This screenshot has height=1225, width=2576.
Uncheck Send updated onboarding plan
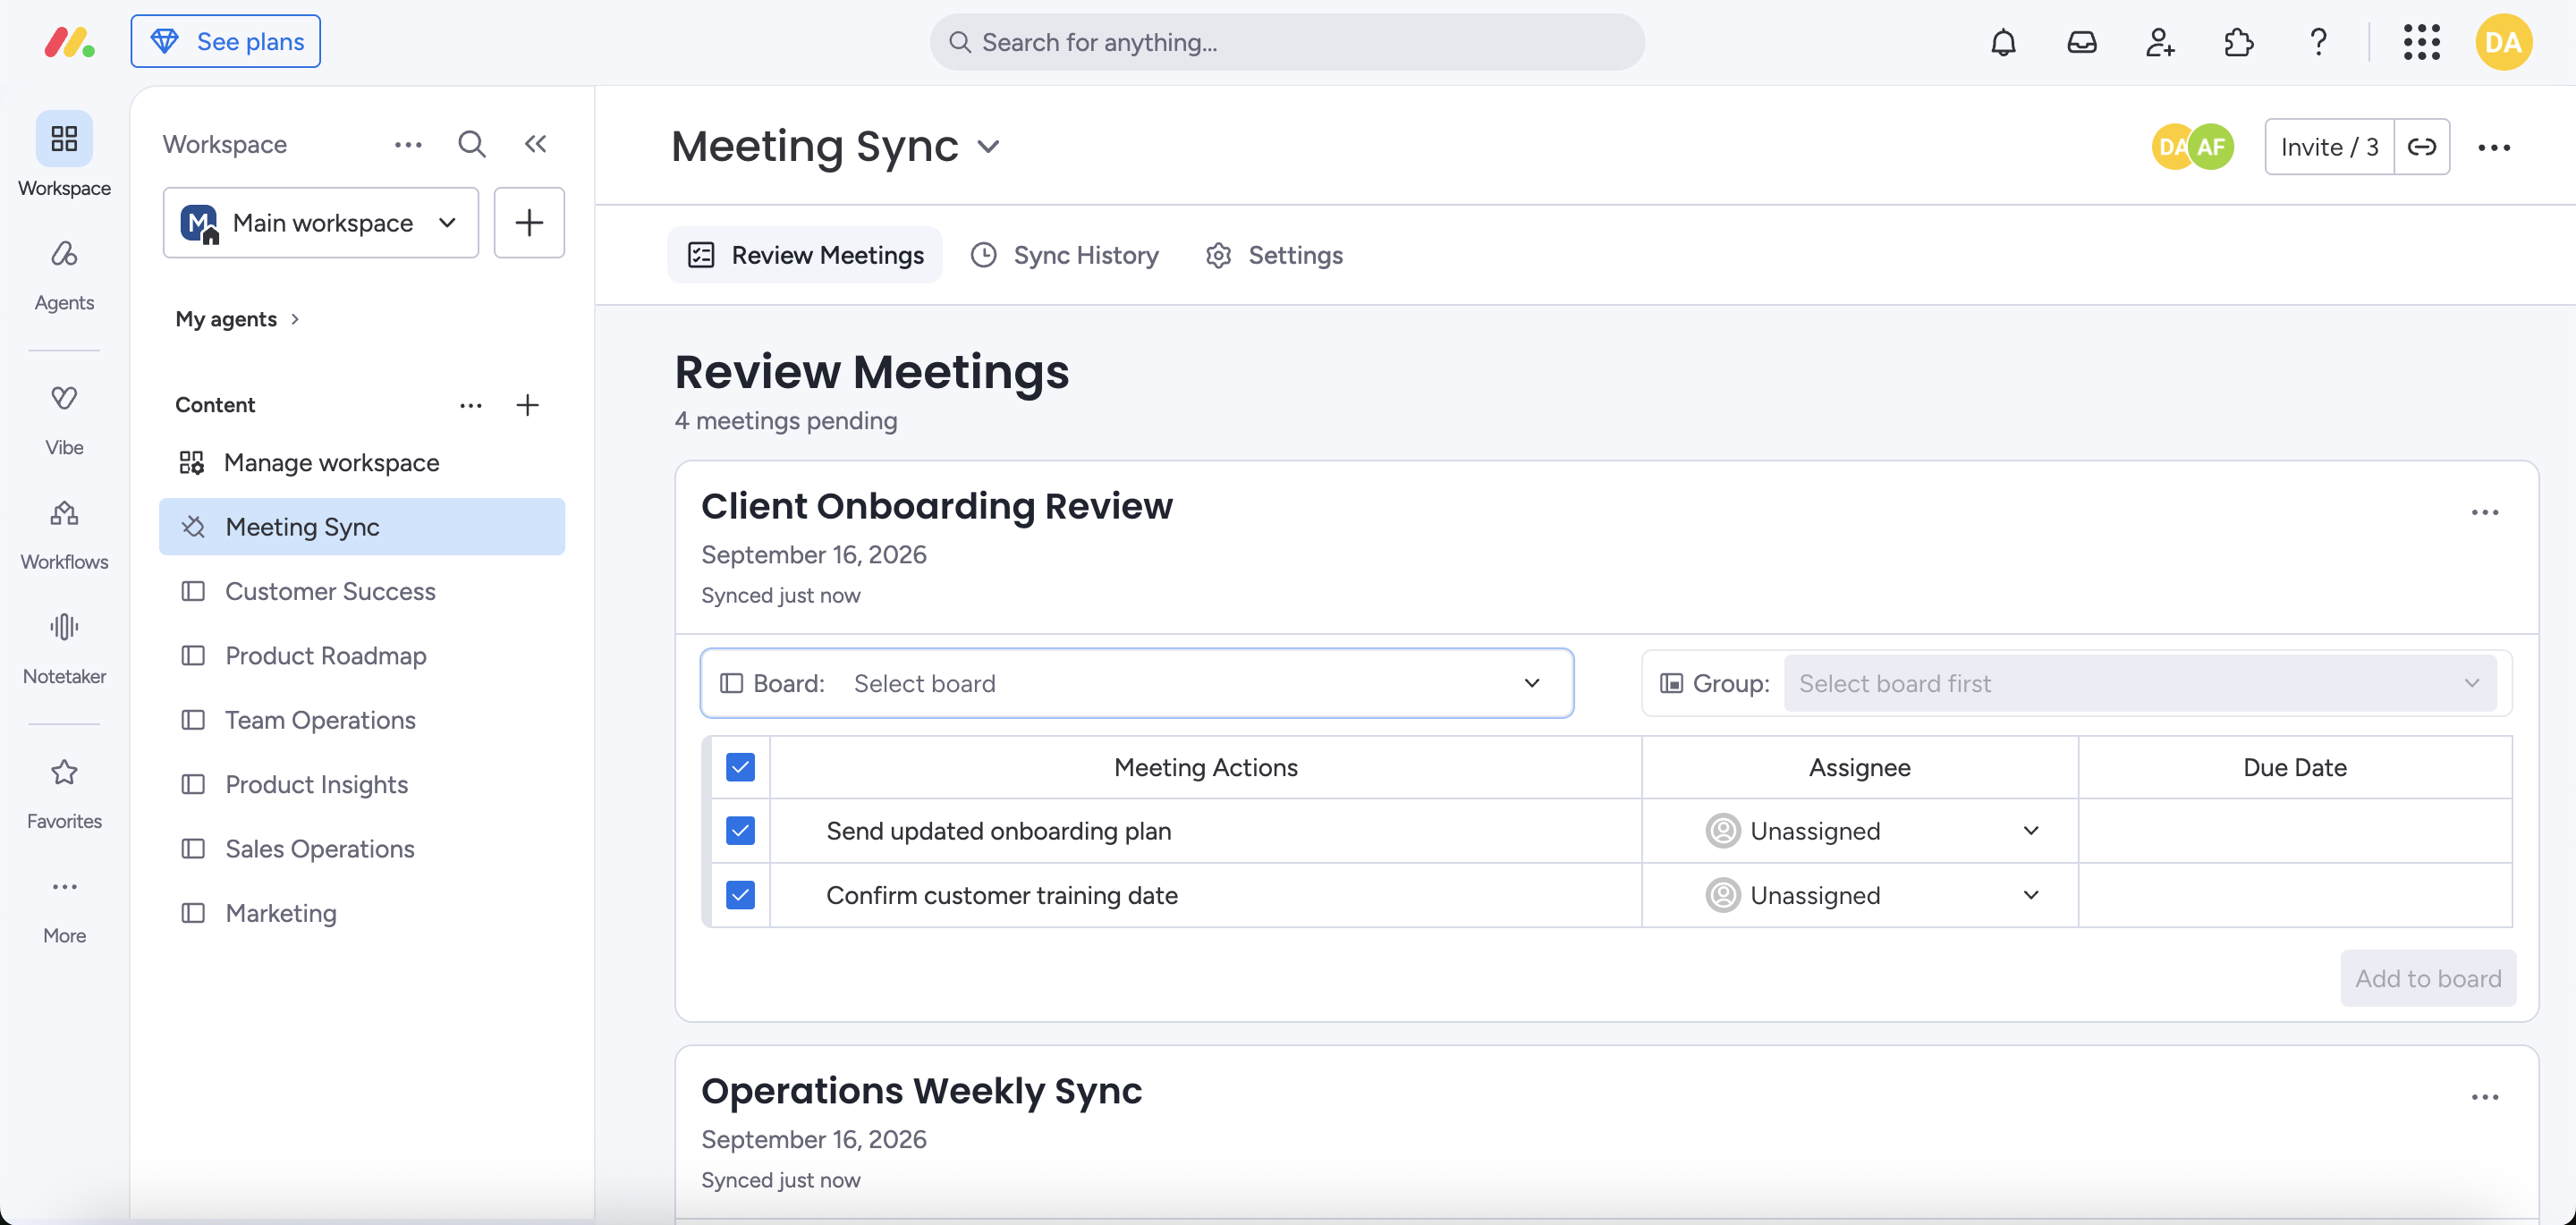pyautogui.click(x=740, y=831)
